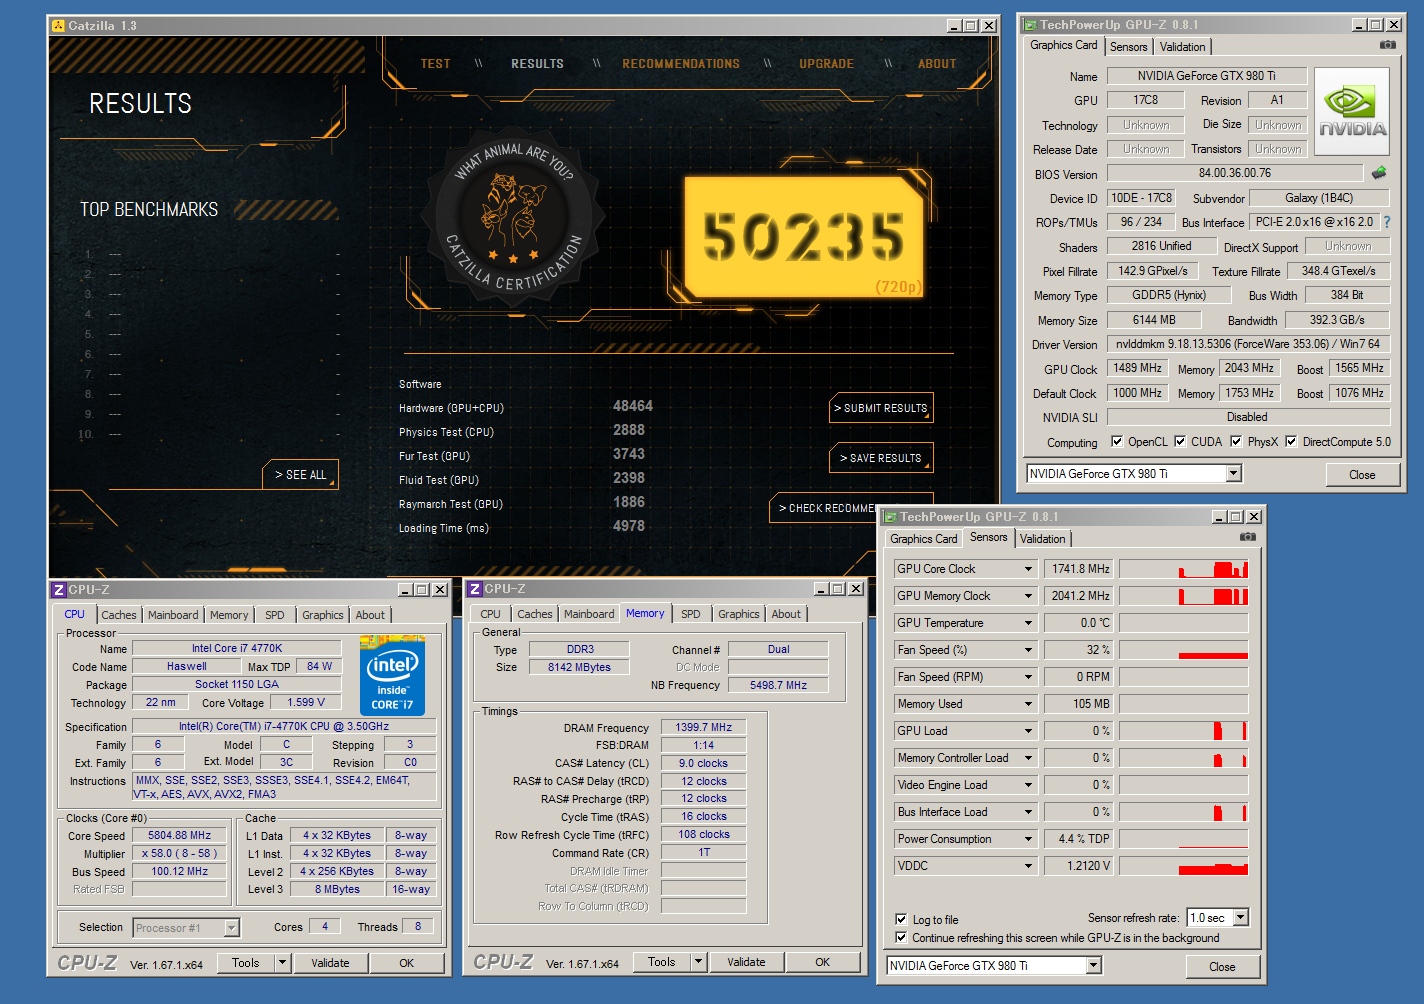Viewport: 1424px width, 1004px height.
Task: Click the NB Frequency value 5498.7 MHz
Action: (x=779, y=685)
